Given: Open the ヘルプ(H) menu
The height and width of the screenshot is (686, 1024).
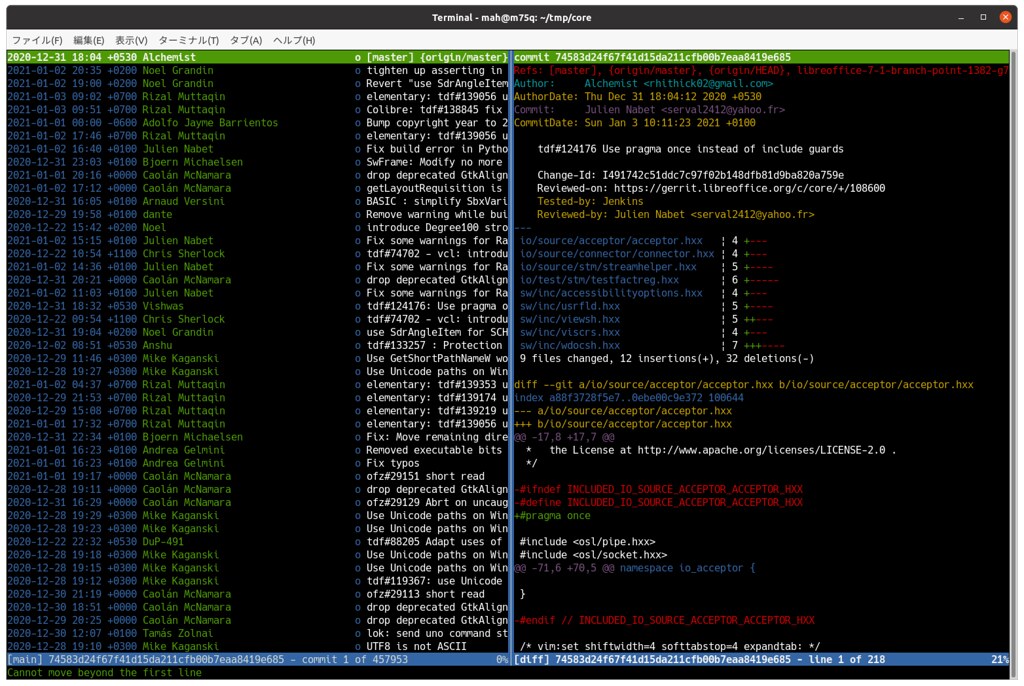Looking at the screenshot, I should pos(294,41).
